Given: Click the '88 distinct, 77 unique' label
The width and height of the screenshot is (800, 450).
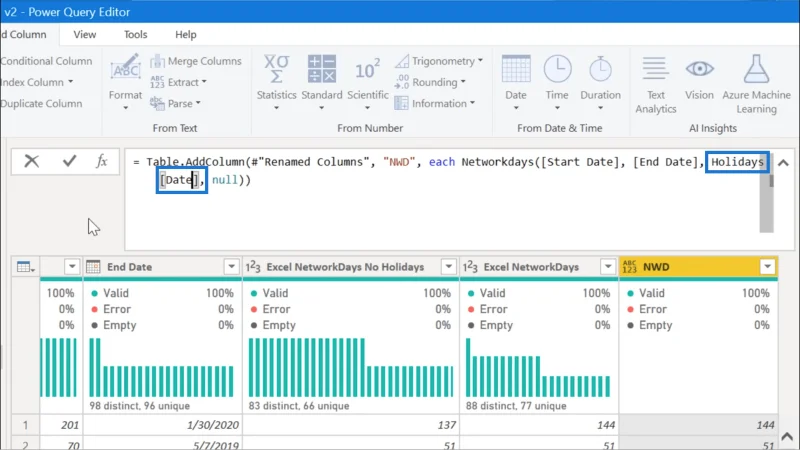Looking at the screenshot, I should (516, 406).
